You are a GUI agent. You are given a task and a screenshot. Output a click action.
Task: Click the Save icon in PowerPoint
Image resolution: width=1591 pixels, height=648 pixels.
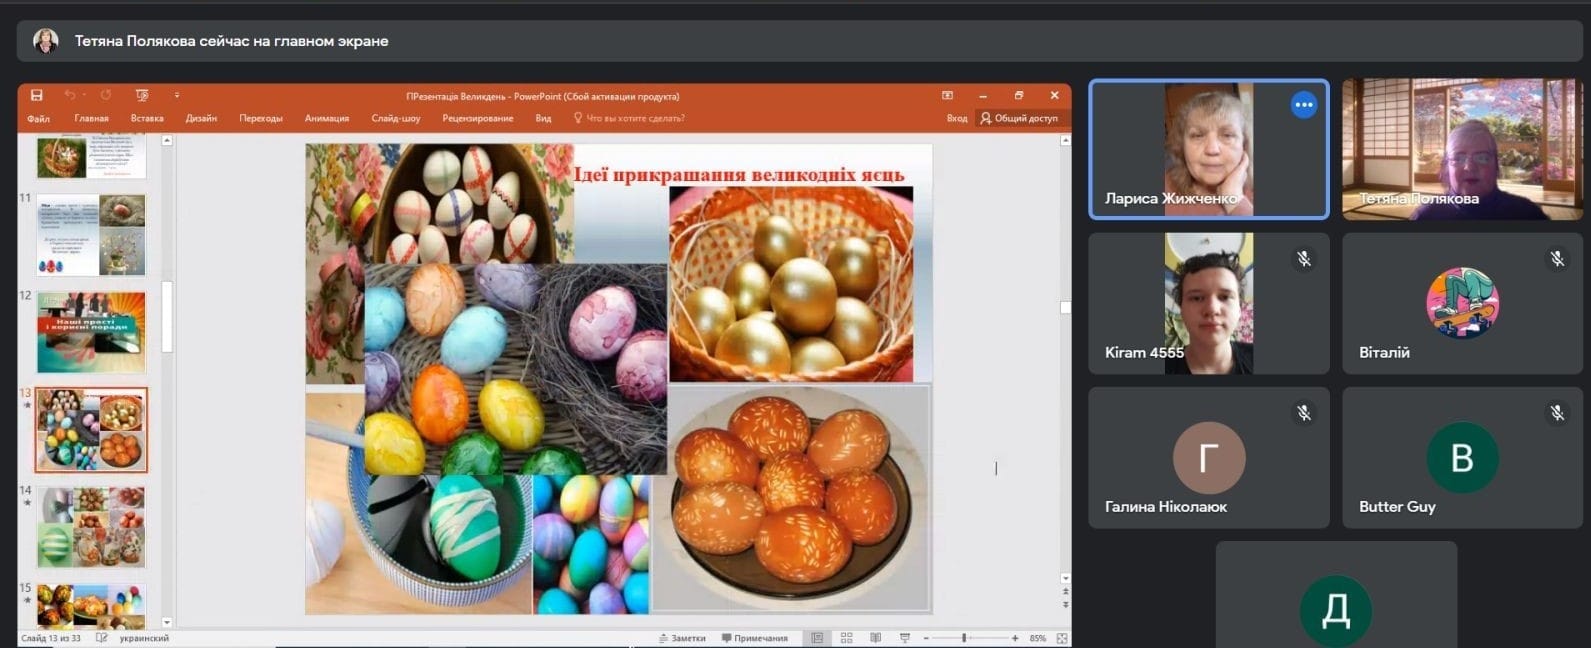pyautogui.click(x=37, y=96)
